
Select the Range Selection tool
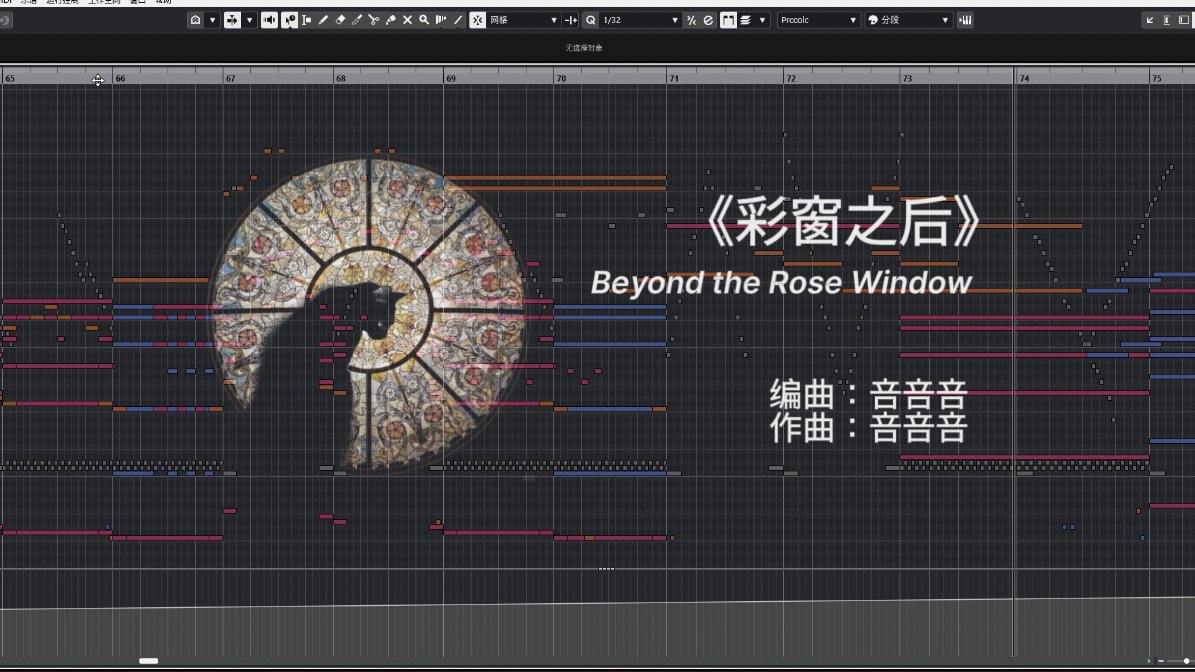306,21
